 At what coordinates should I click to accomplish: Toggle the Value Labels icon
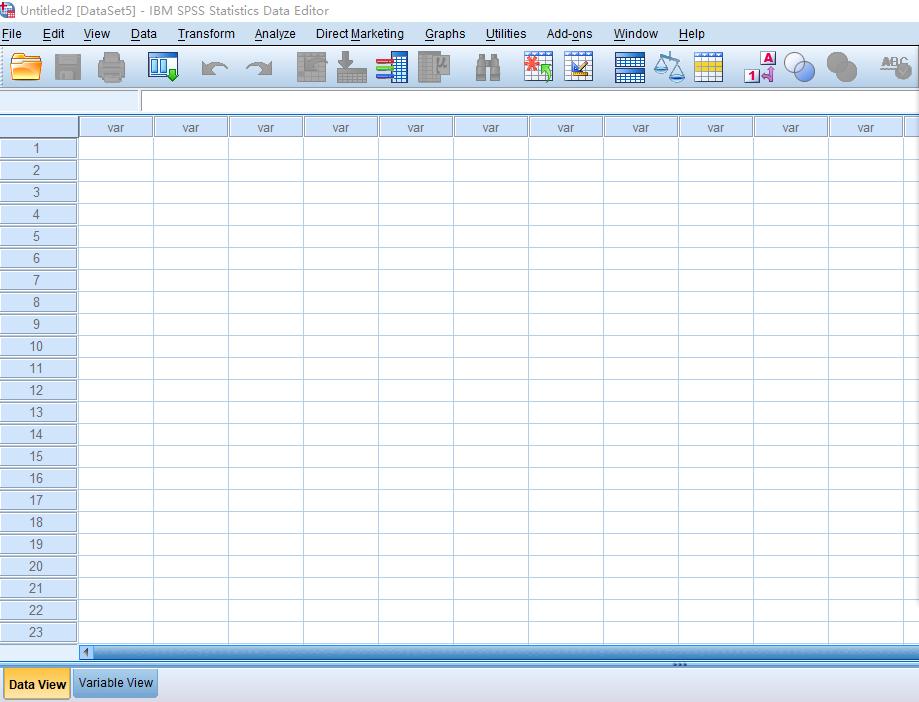coord(759,68)
